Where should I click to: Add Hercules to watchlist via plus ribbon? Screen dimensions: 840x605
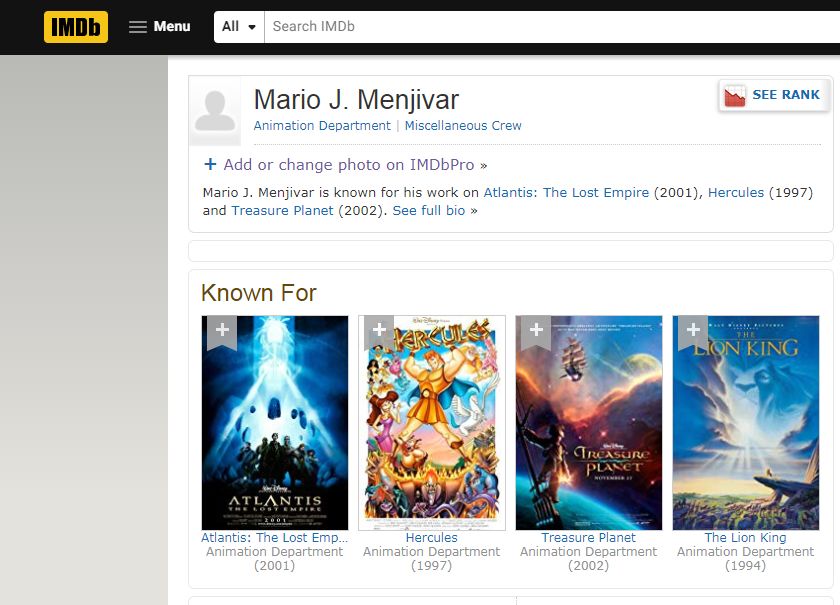pos(379,331)
